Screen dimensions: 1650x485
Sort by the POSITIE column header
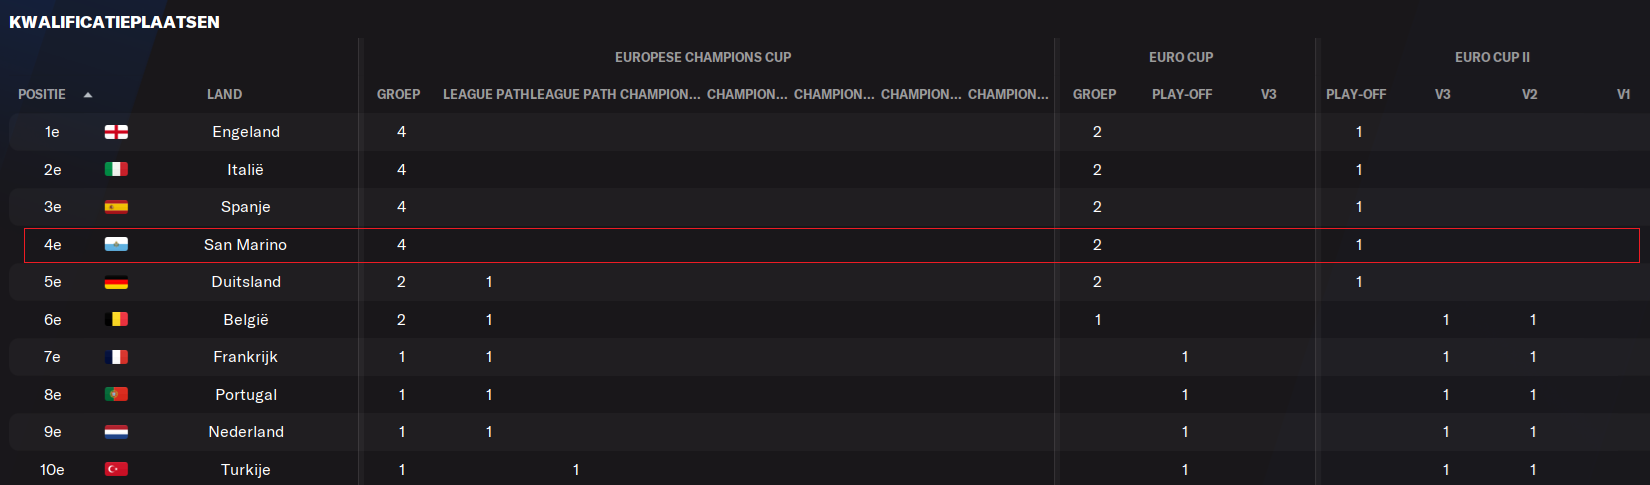pos(42,94)
